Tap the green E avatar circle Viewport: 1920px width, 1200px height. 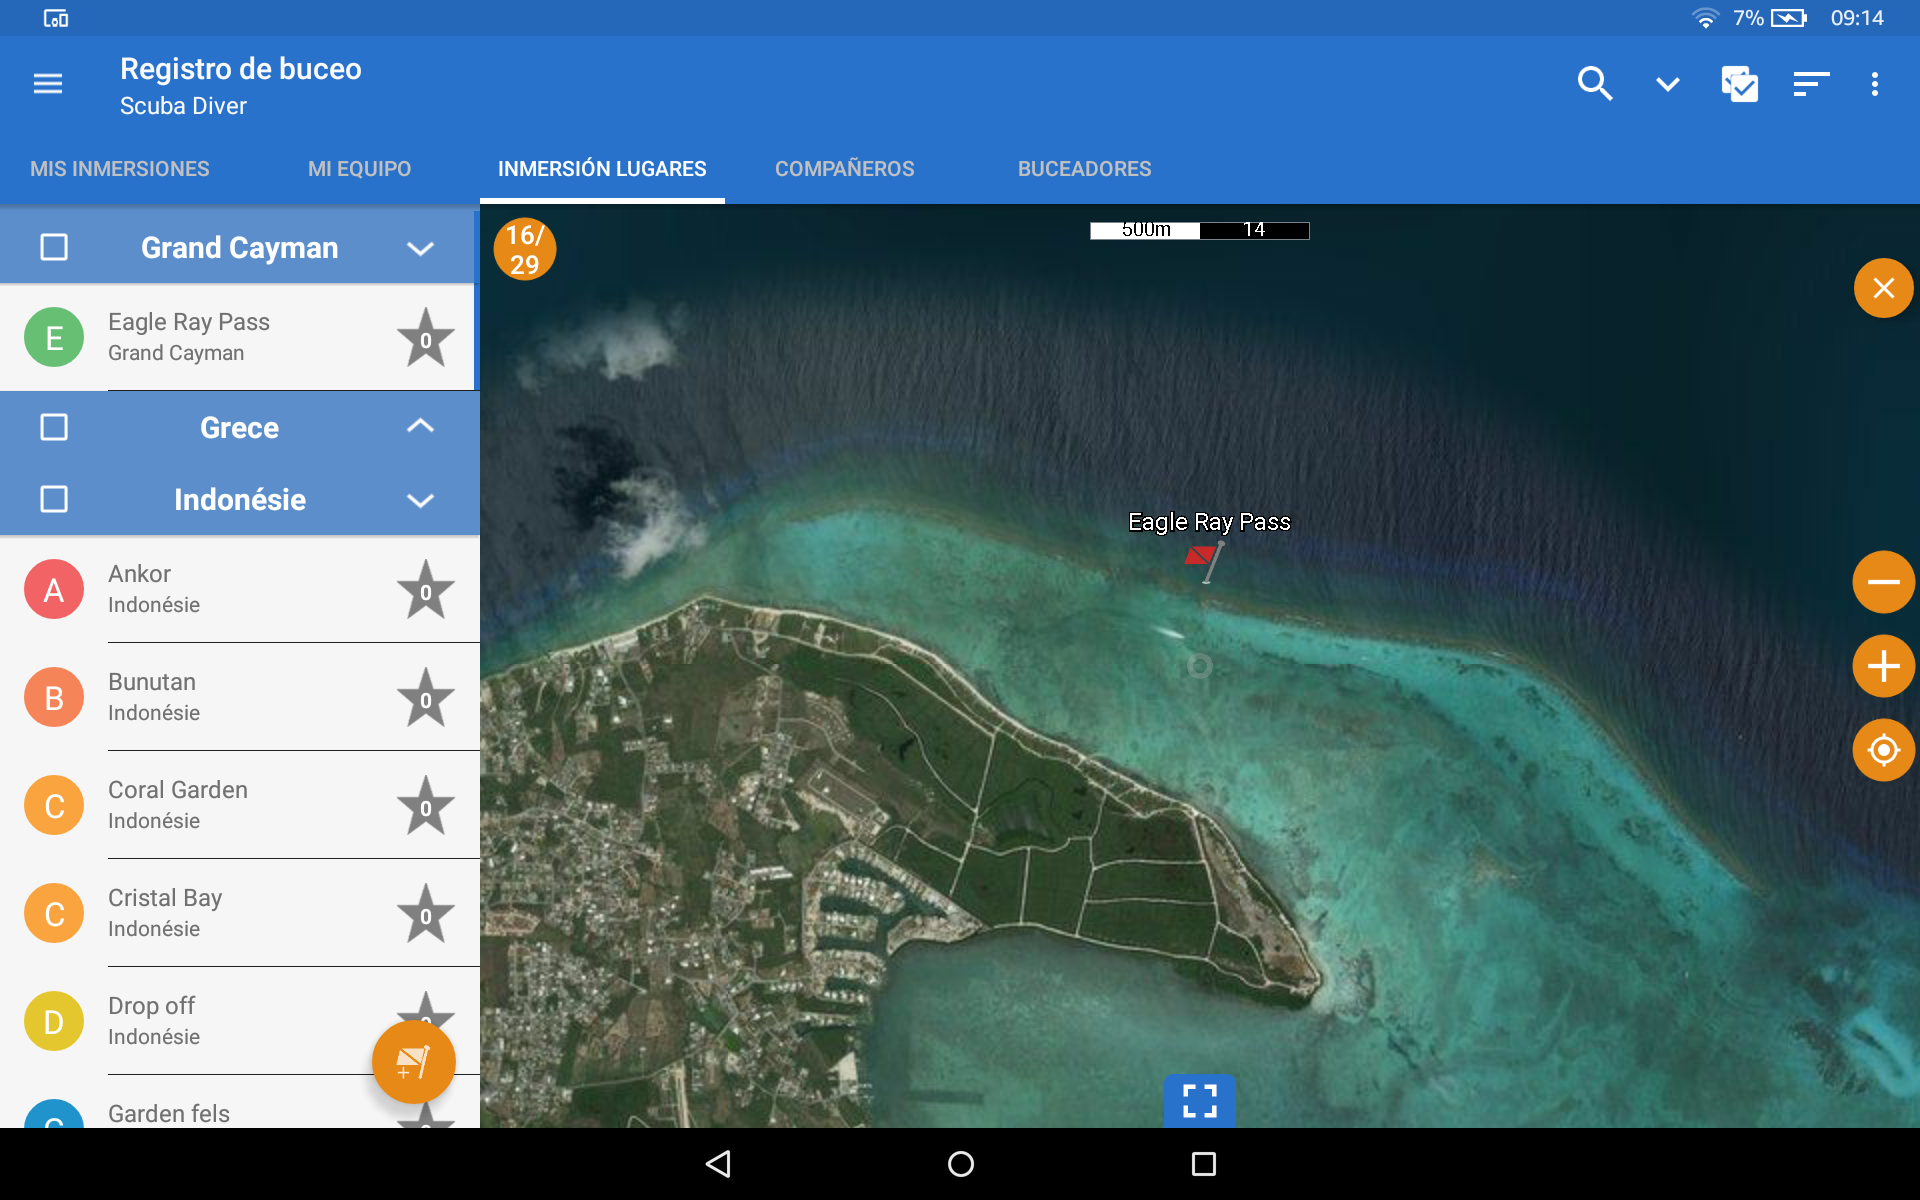pos(54,337)
